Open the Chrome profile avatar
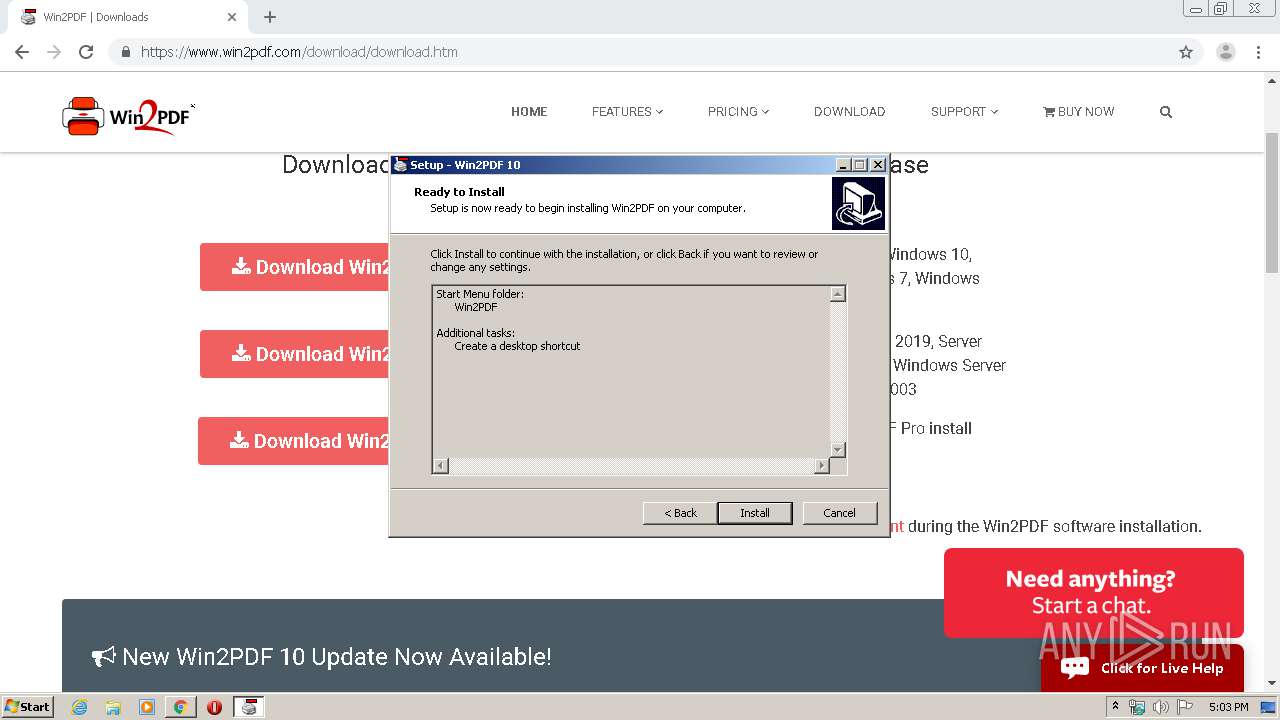The height and width of the screenshot is (720, 1280). pyautogui.click(x=1226, y=52)
